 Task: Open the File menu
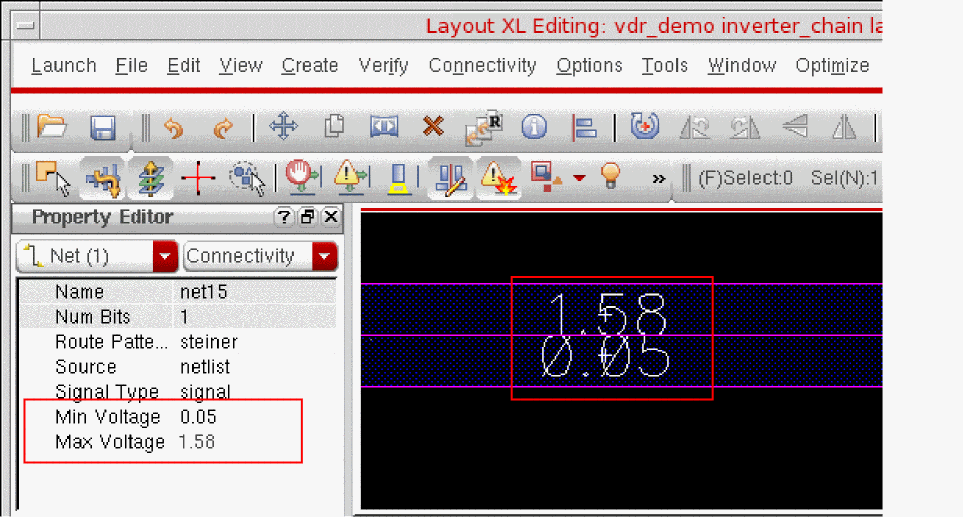click(x=131, y=66)
